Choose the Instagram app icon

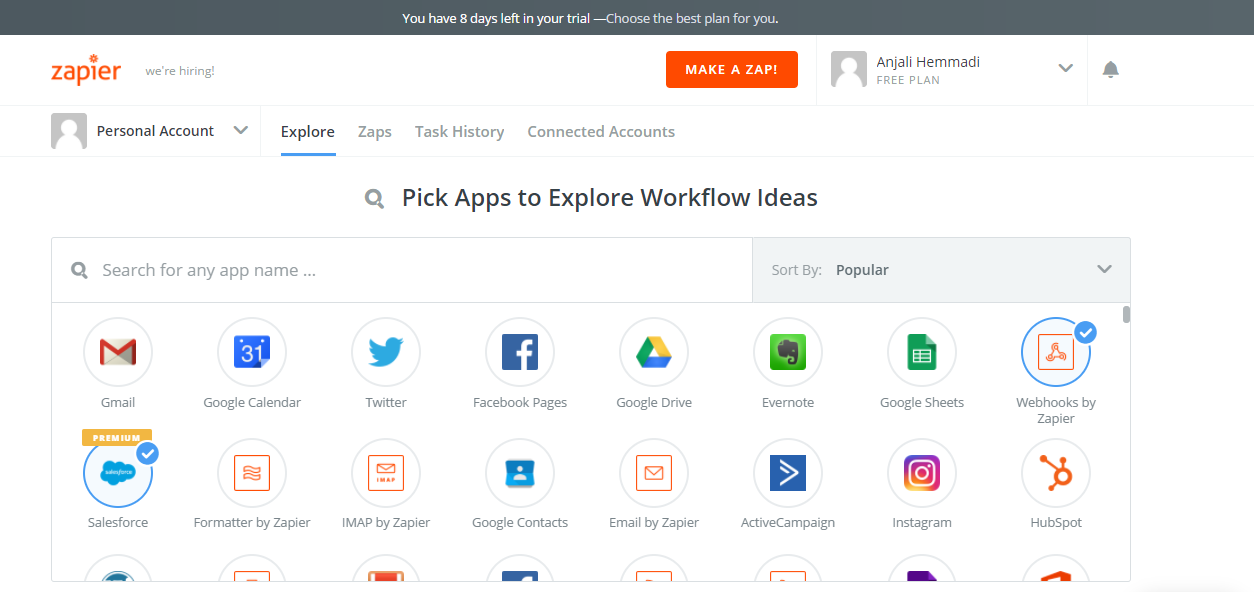coord(922,472)
